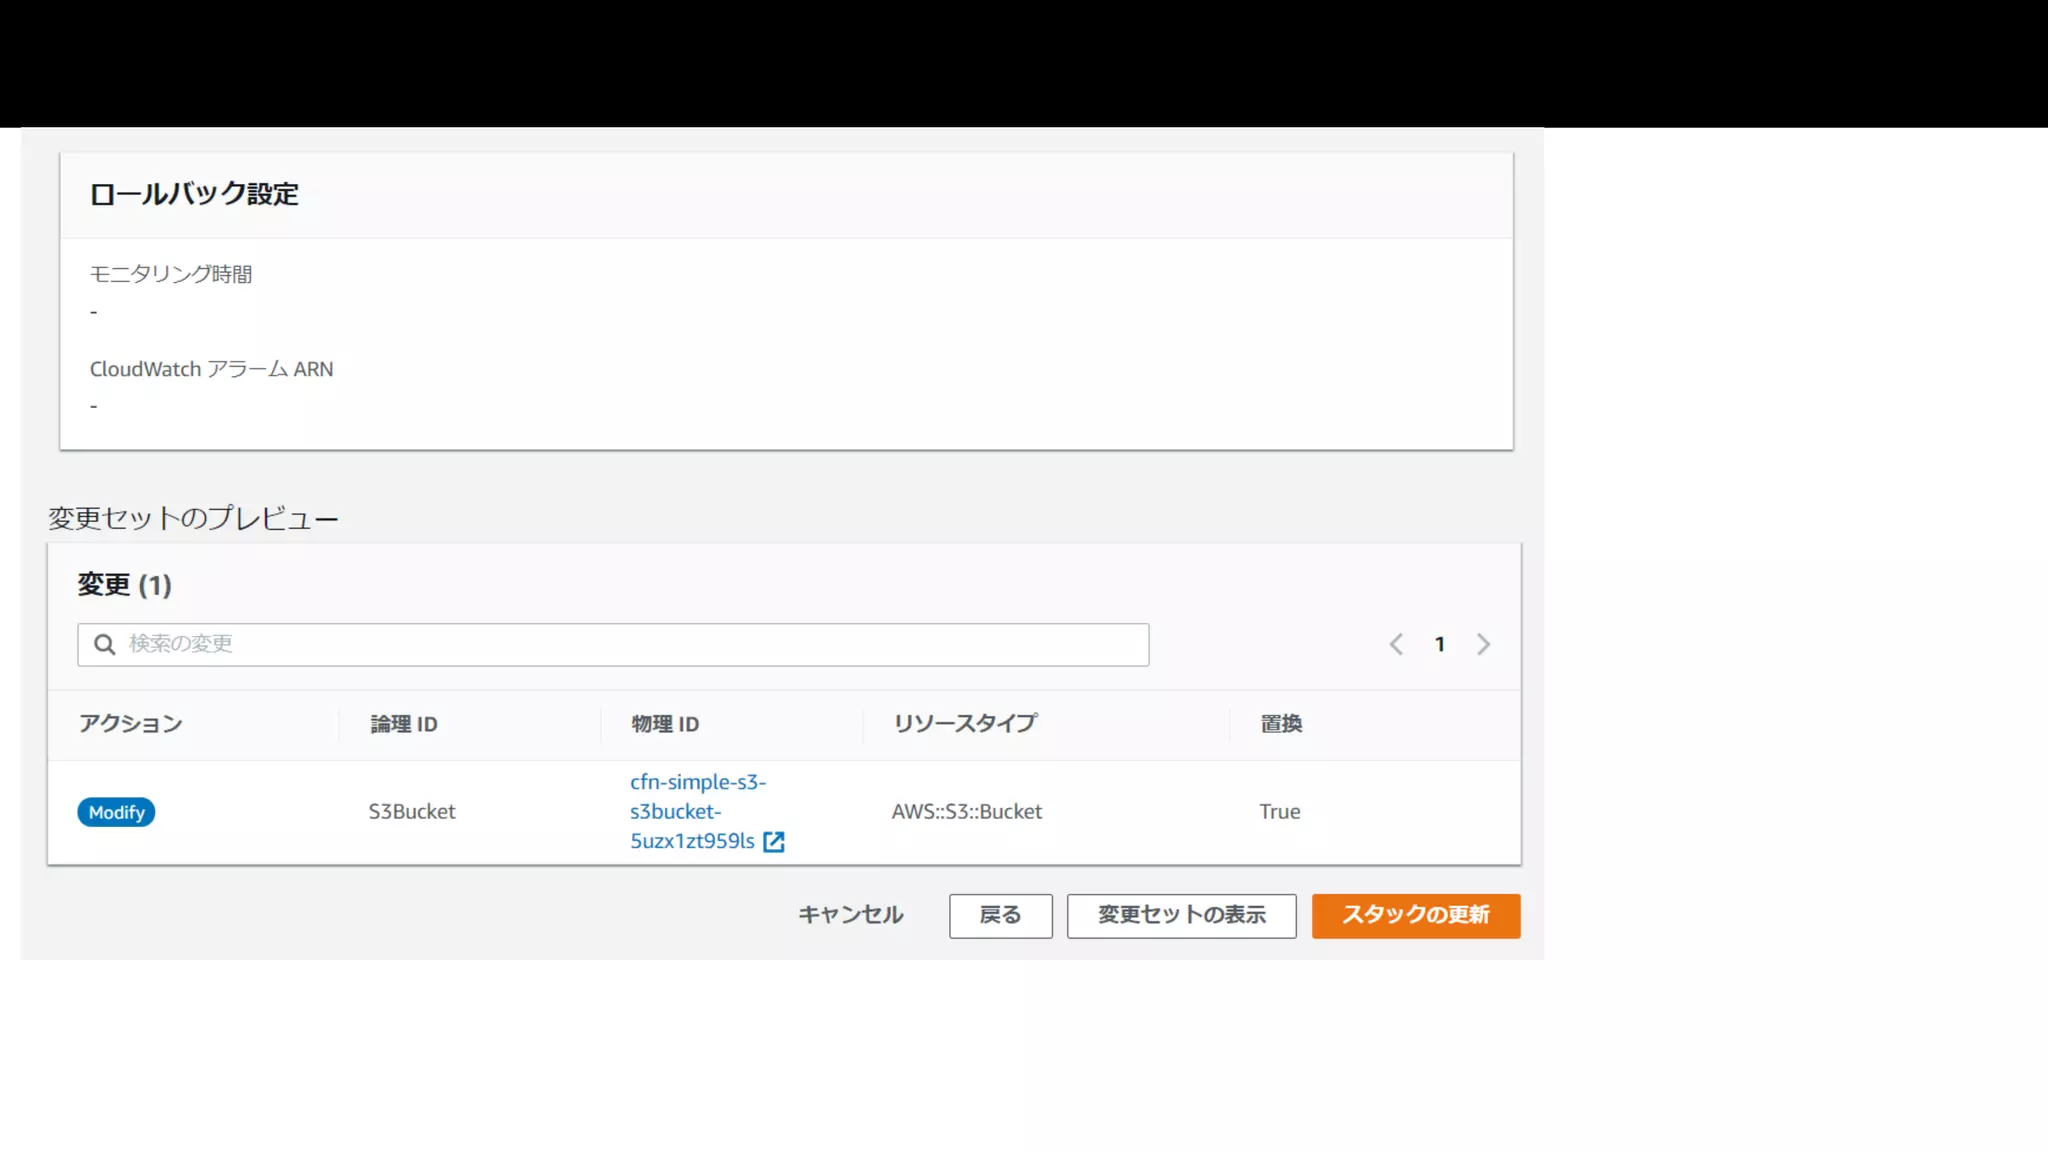This screenshot has width=2048, height=1152.
Task: Sort by the 置換 column header
Action: [1281, 724]
